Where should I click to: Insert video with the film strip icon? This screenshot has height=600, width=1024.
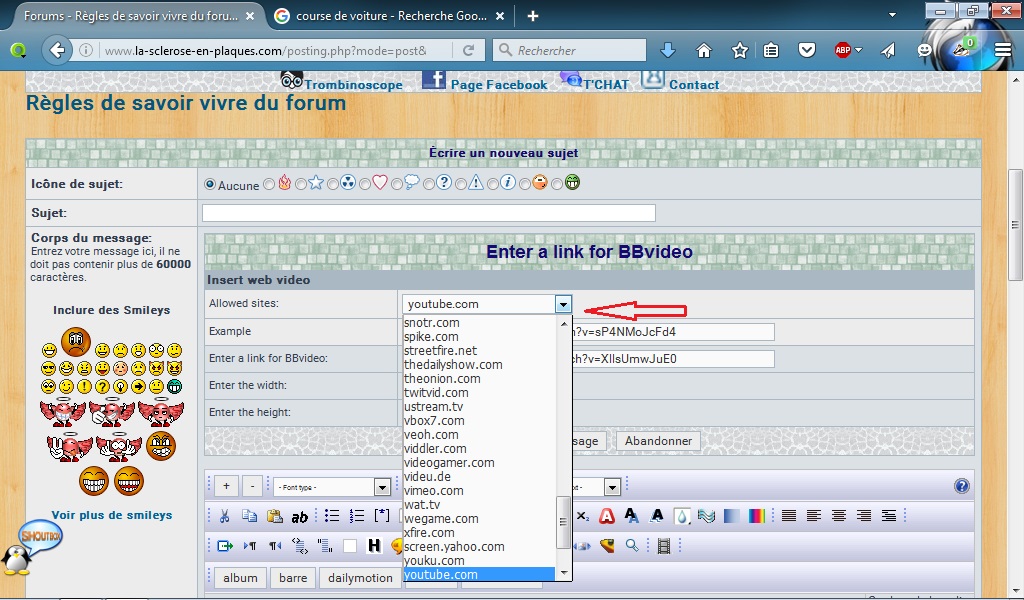[x=664, y=546]
